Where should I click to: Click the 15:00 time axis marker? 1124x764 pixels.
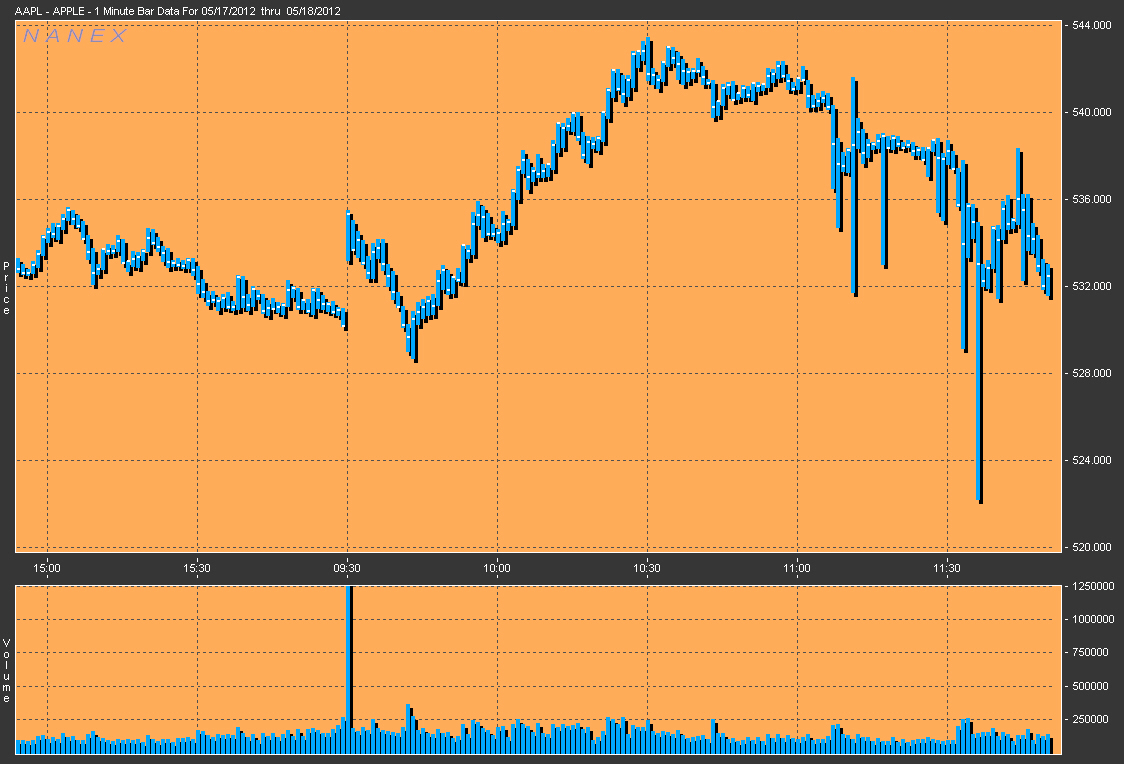(x=47, y=567)
